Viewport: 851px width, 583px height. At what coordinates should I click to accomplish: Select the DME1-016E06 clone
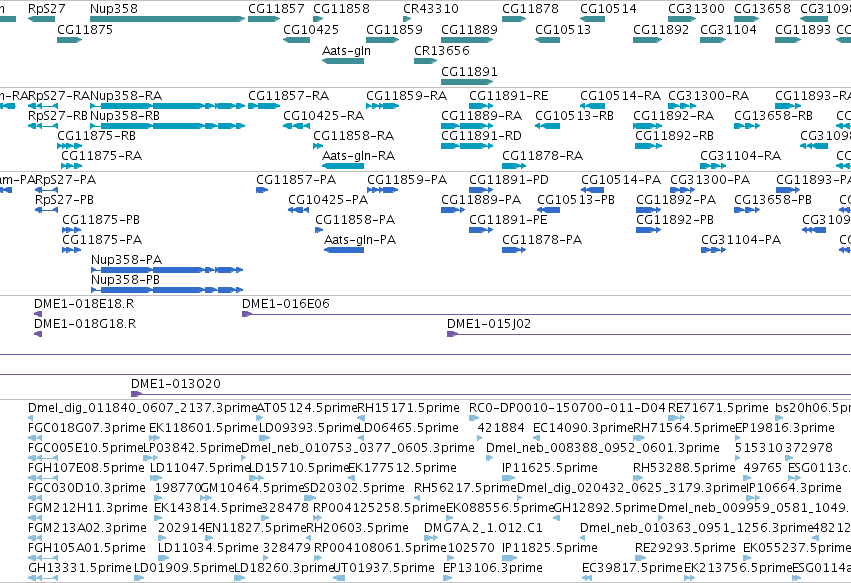click(x=547, y=314)
